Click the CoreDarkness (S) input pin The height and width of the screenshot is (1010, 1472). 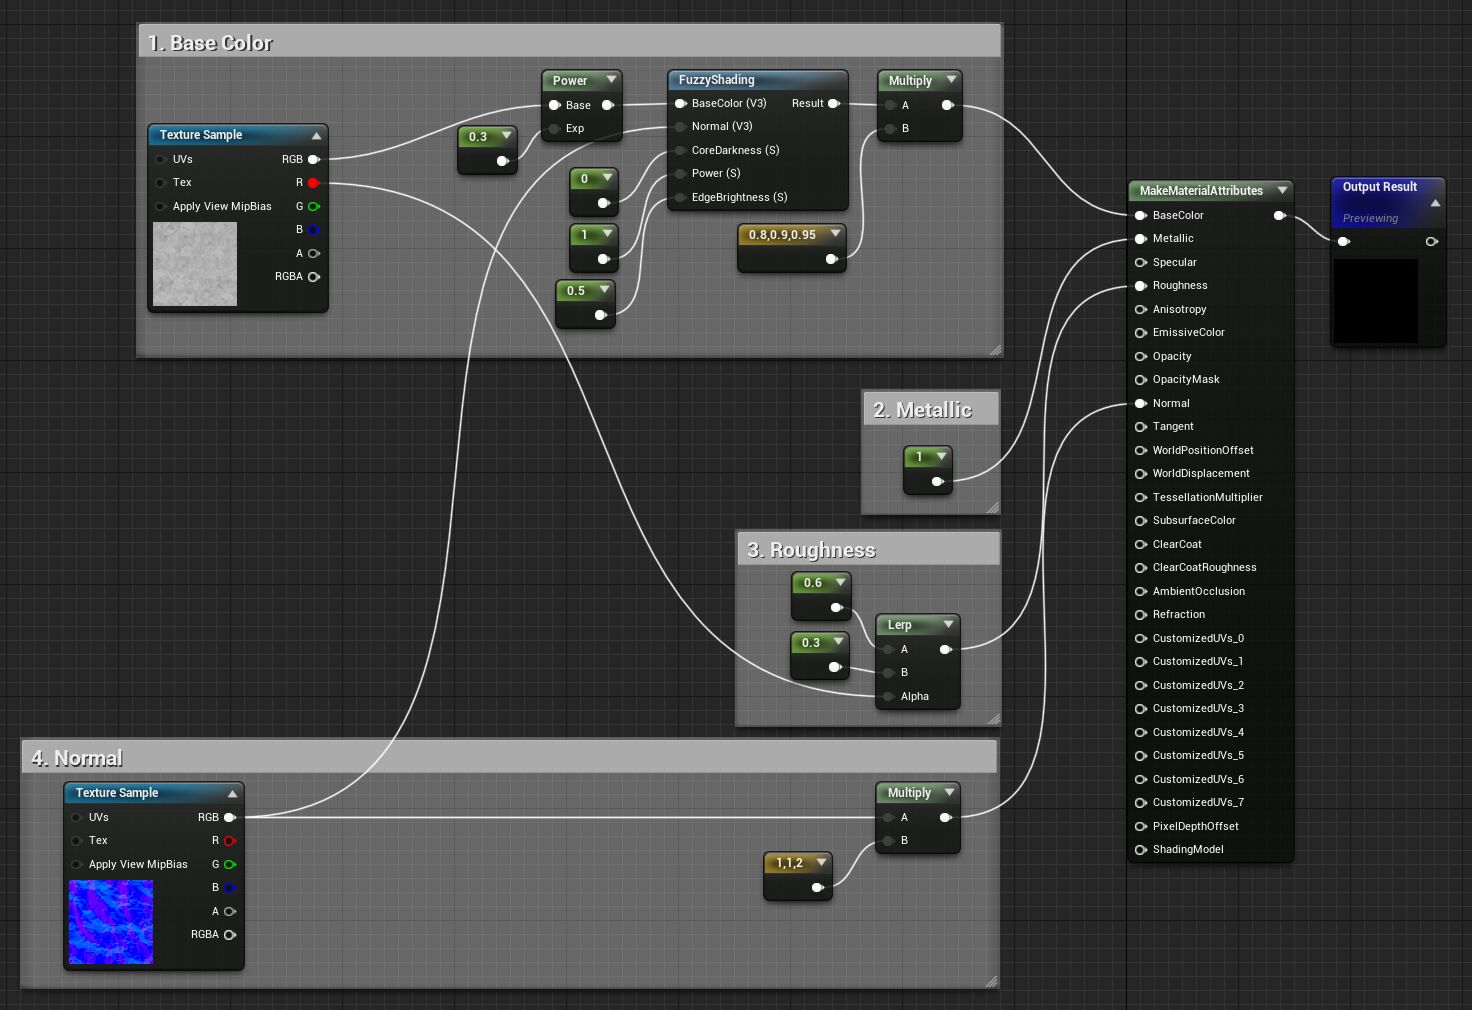tap(680, 150)
